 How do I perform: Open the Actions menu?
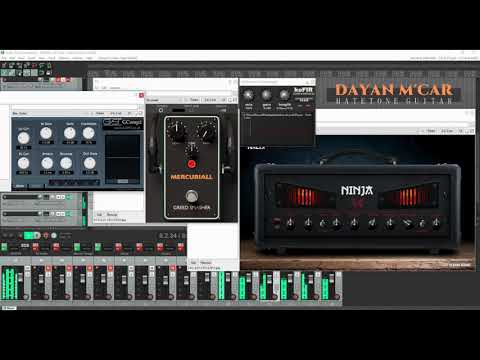tap(77, 58)
